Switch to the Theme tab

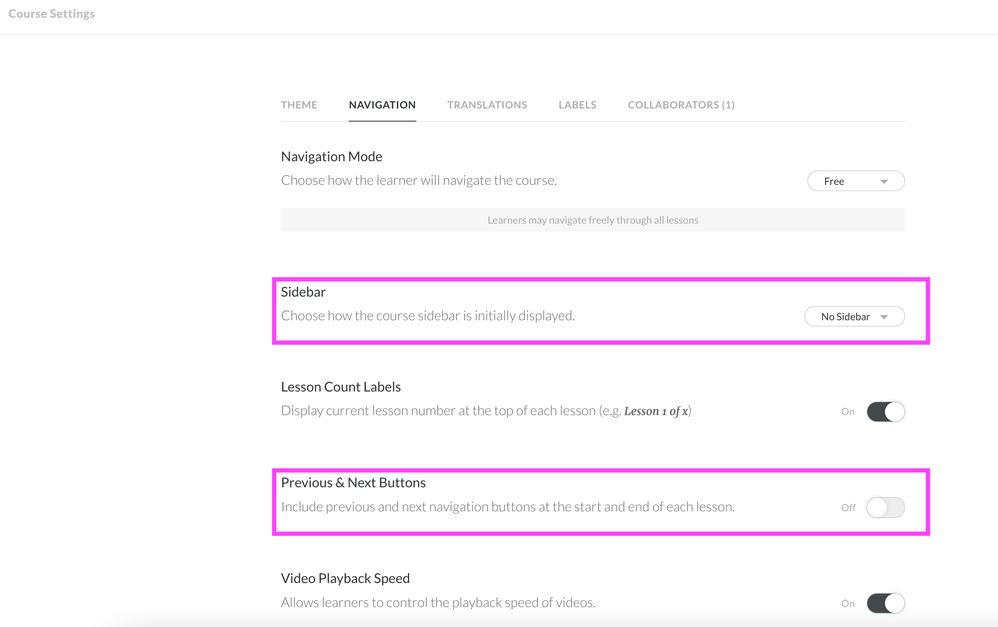click(299, 105)
